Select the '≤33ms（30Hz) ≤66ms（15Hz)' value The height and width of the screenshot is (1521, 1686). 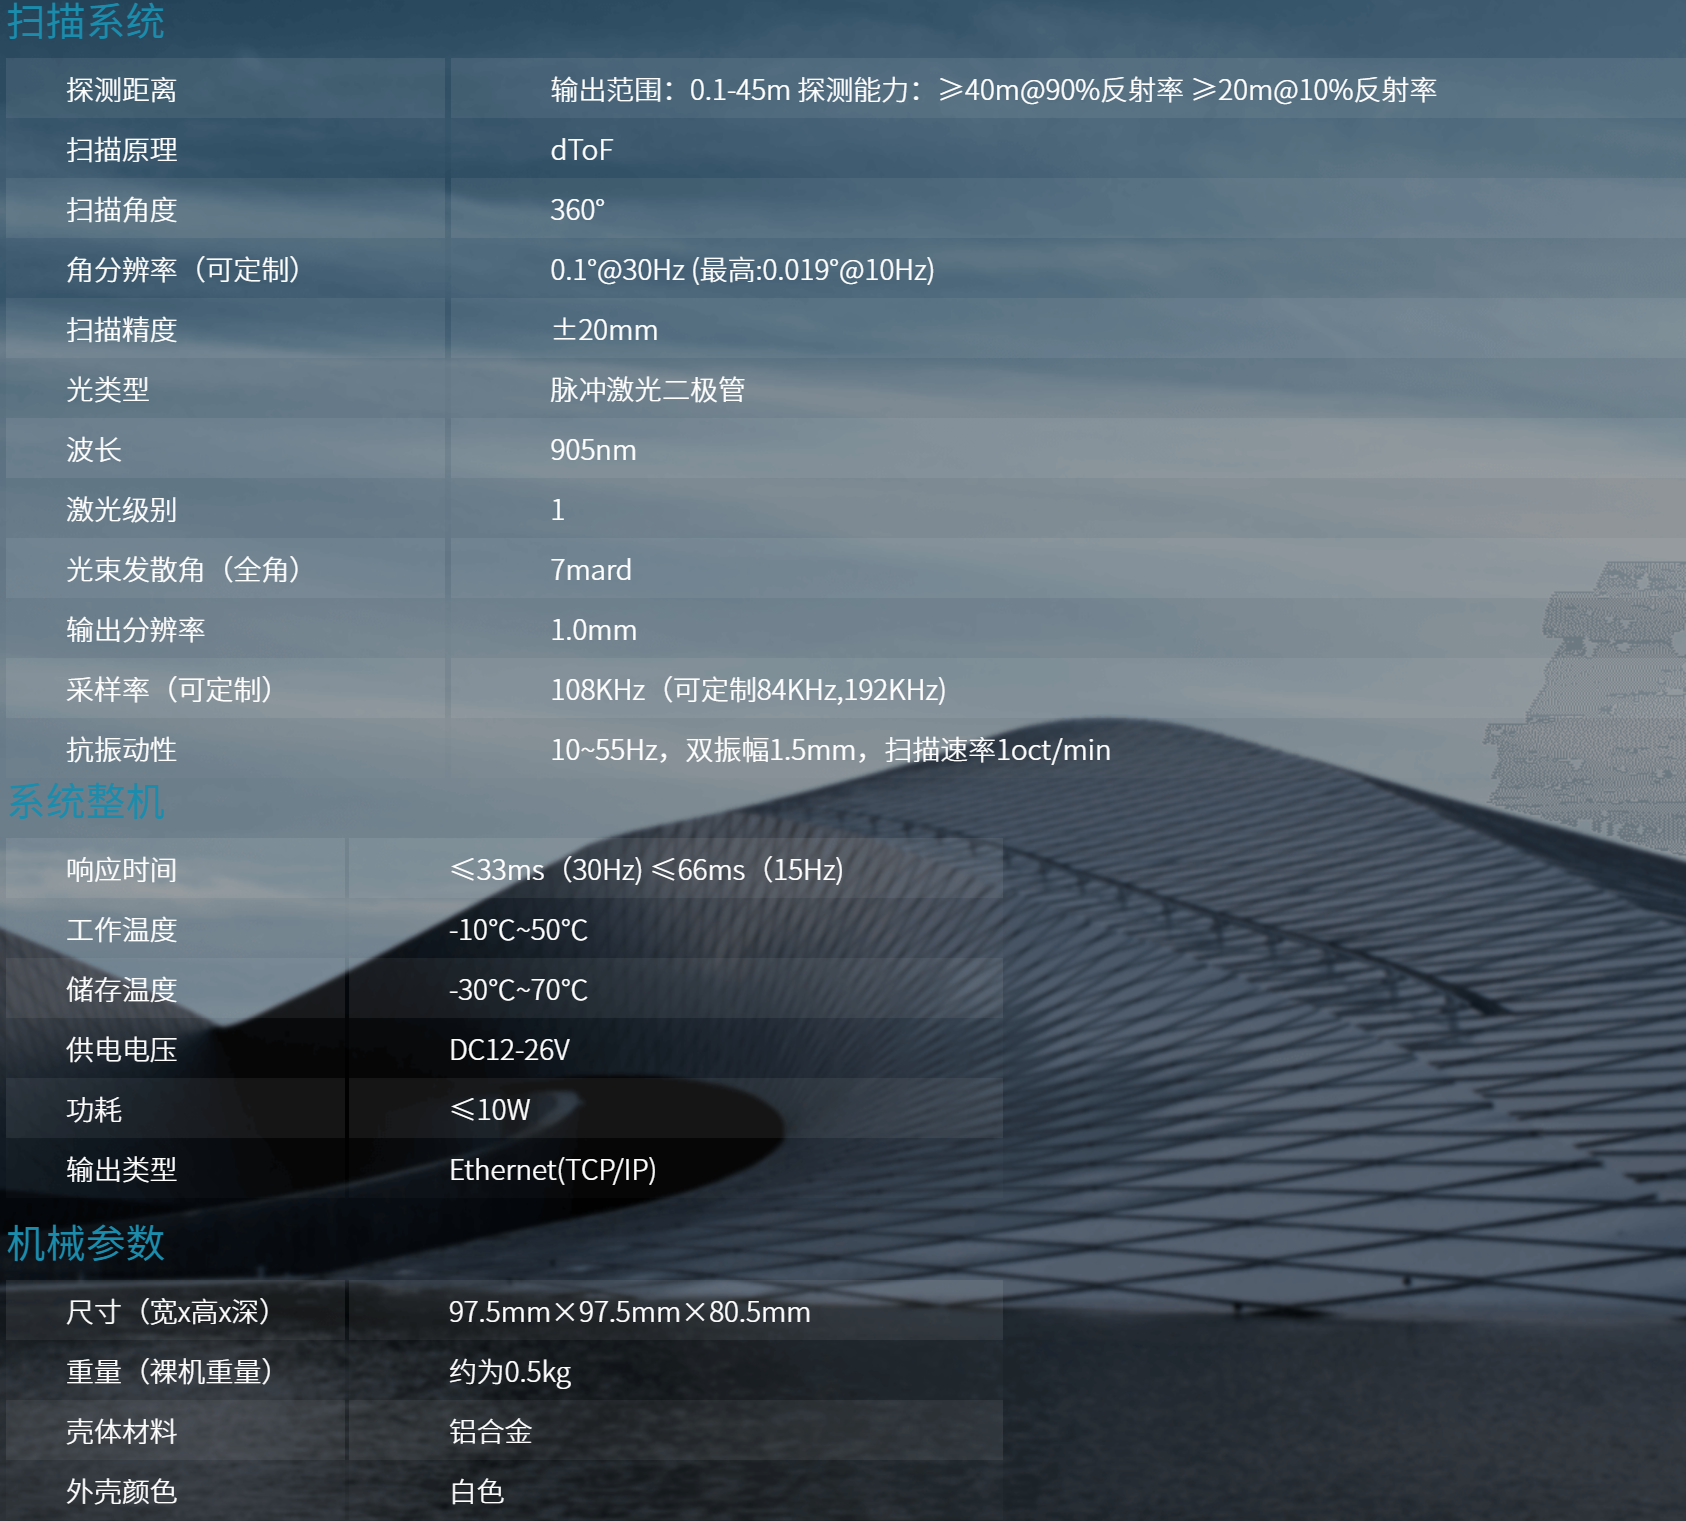point(646,870)
